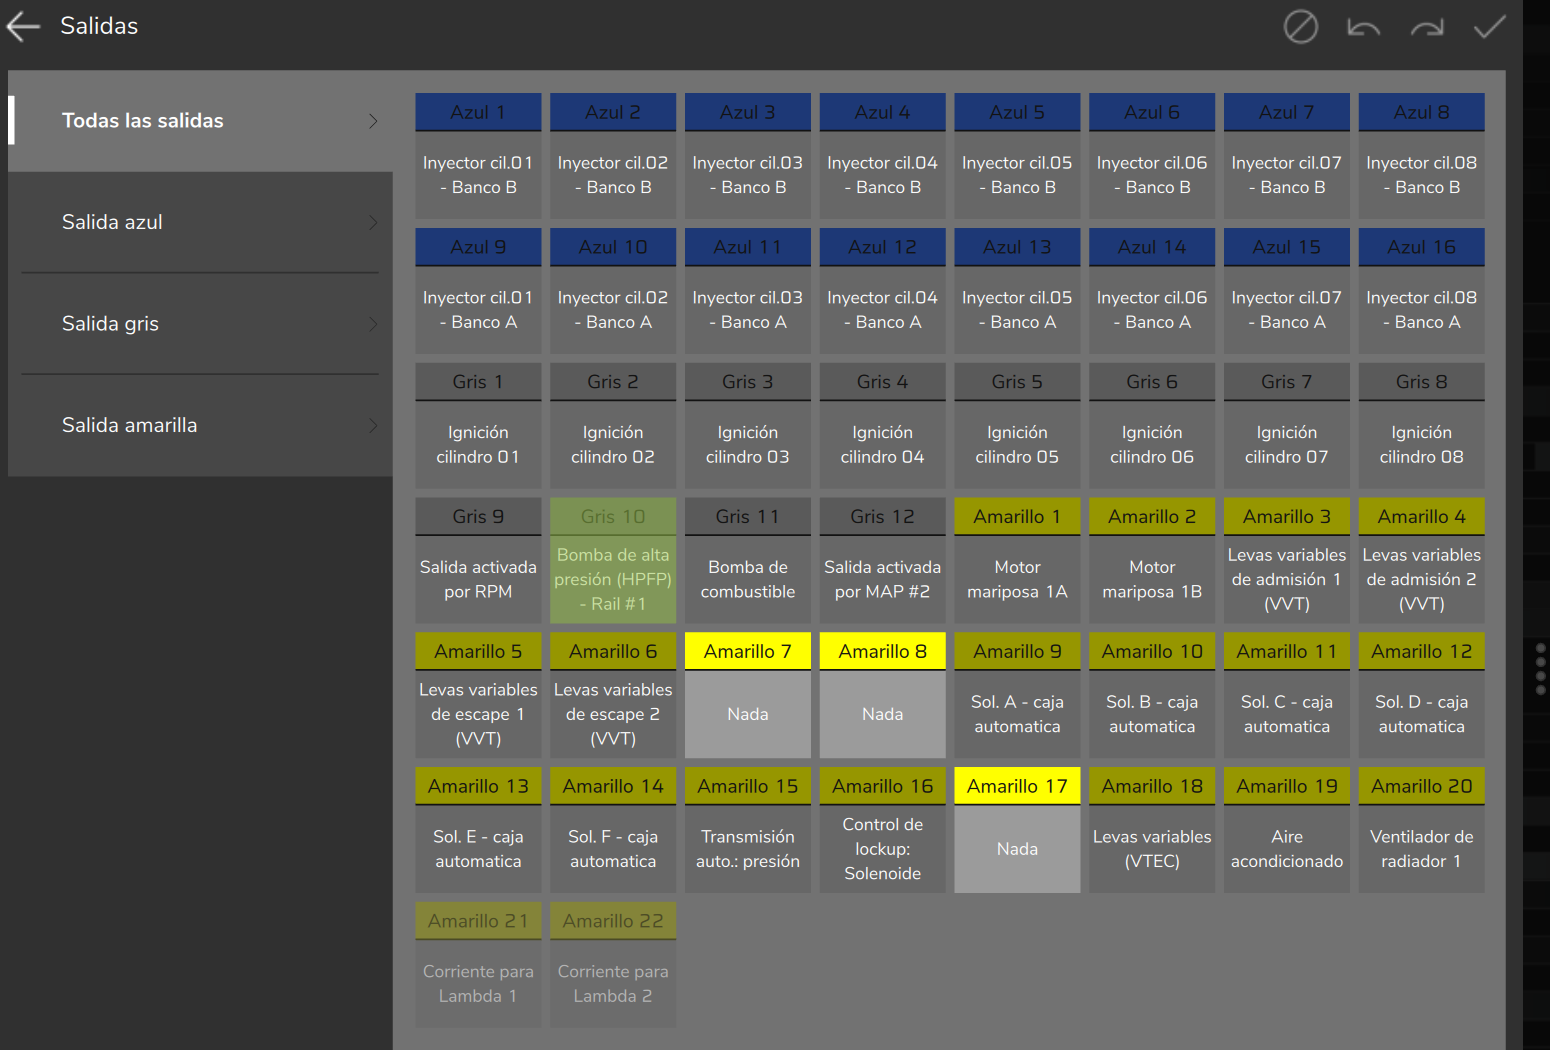Select Gris 11 Bomba de combustible
1550x1050 pixels.
[x=748, y=560]
